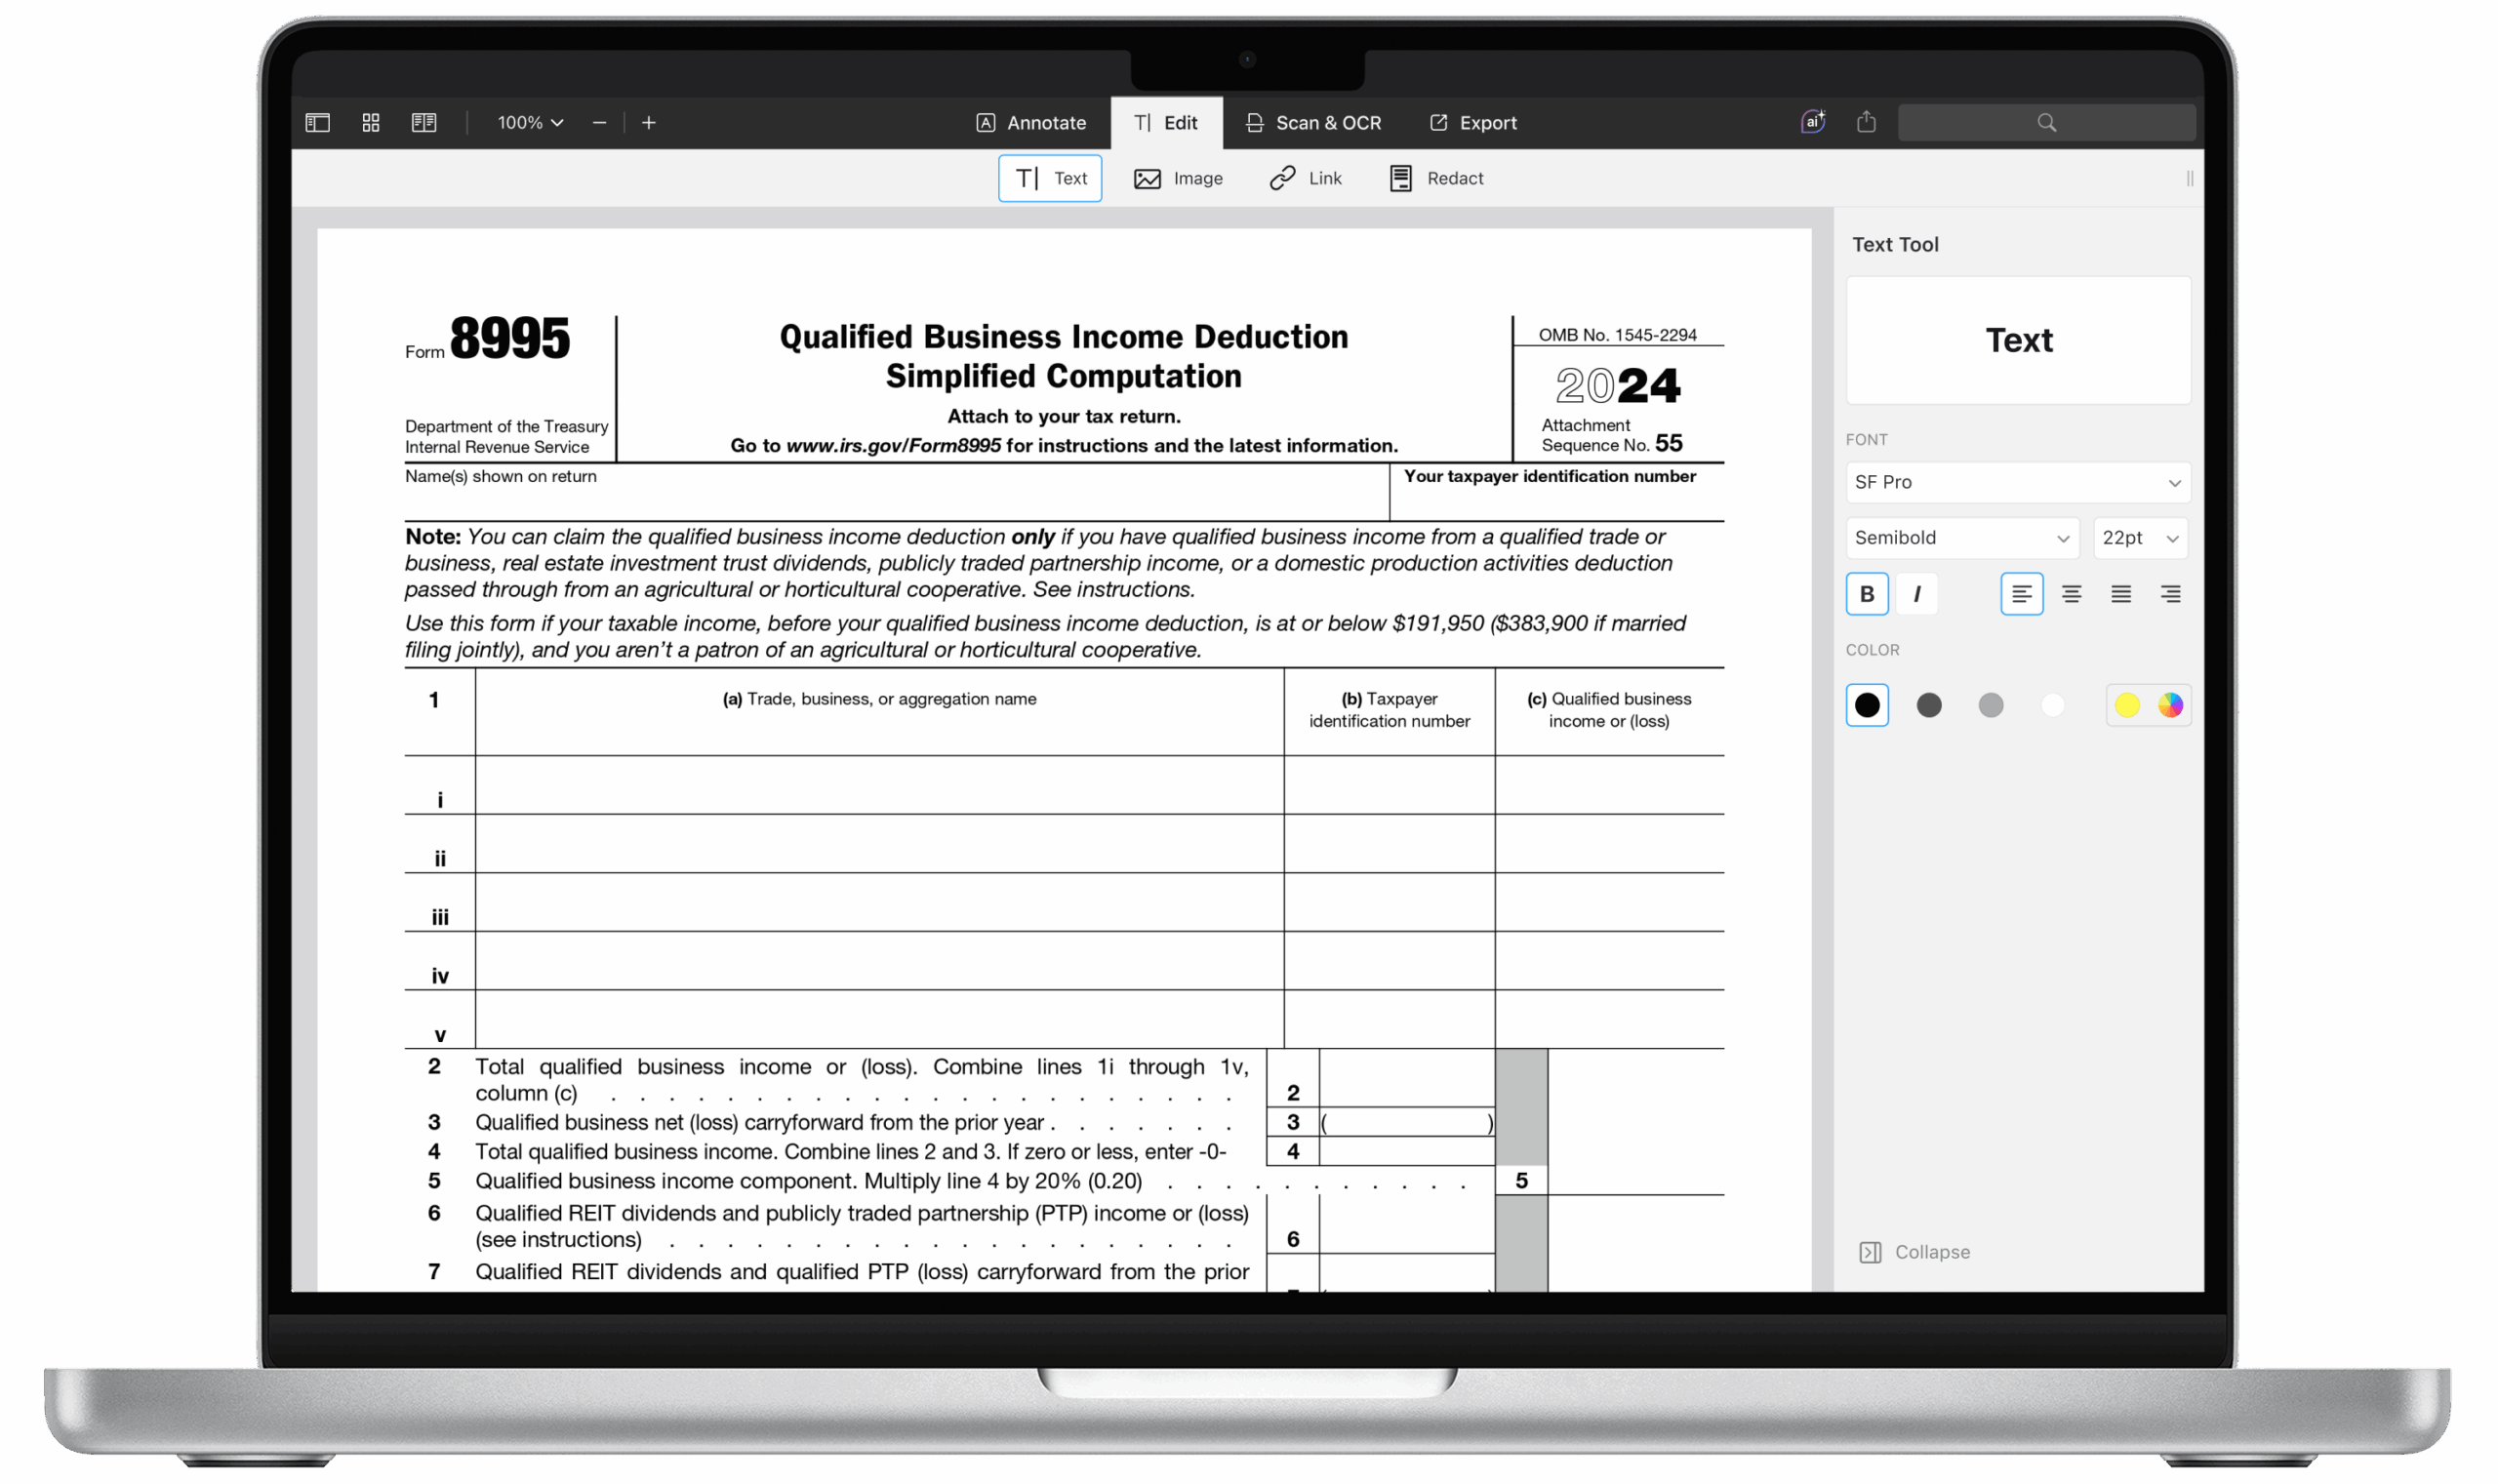This screenshot has width=2498, height=1484.
Task: Toggle bold formatting
Action: (x=1866, y=594)
